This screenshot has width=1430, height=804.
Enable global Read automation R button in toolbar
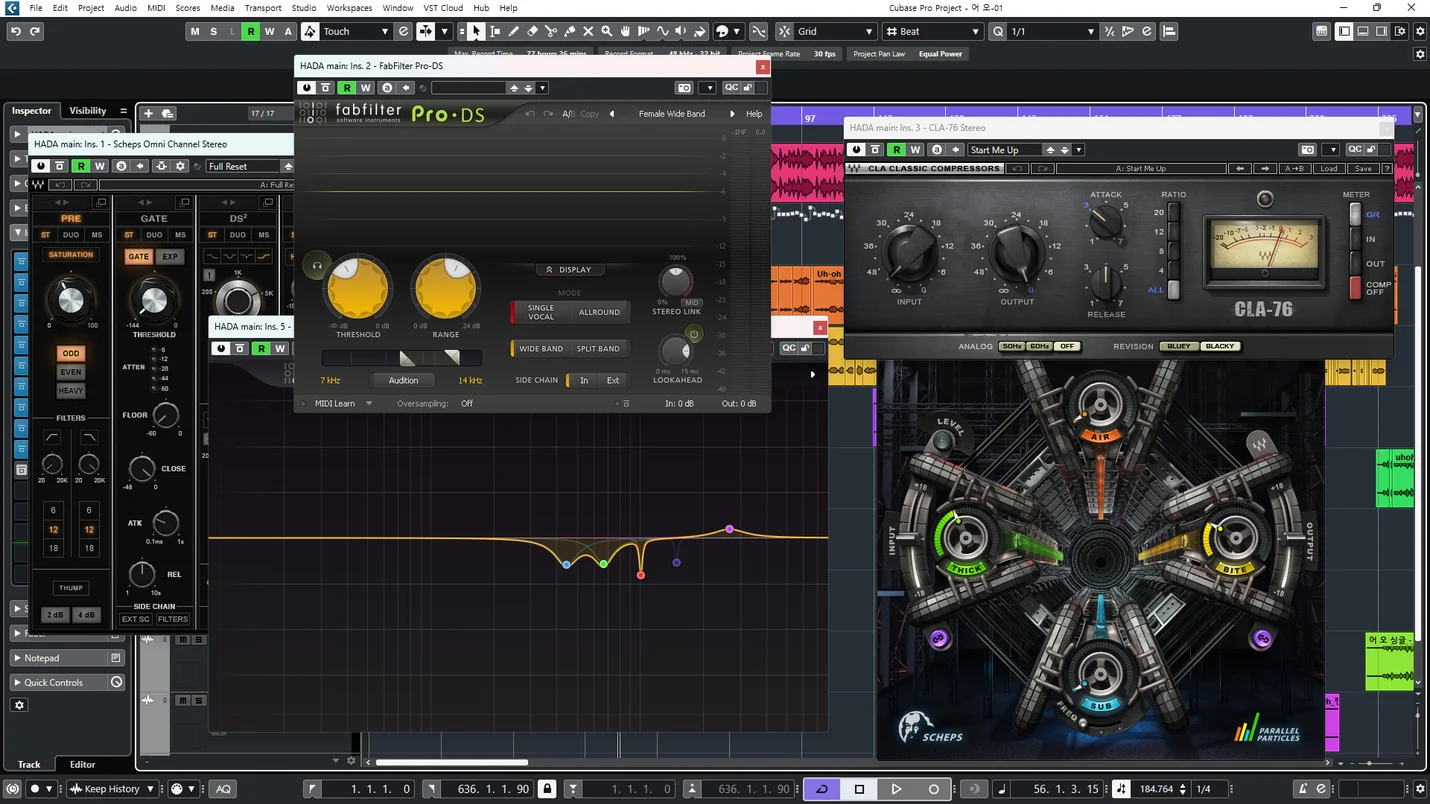pyautogui.click(x=251, y=31)
